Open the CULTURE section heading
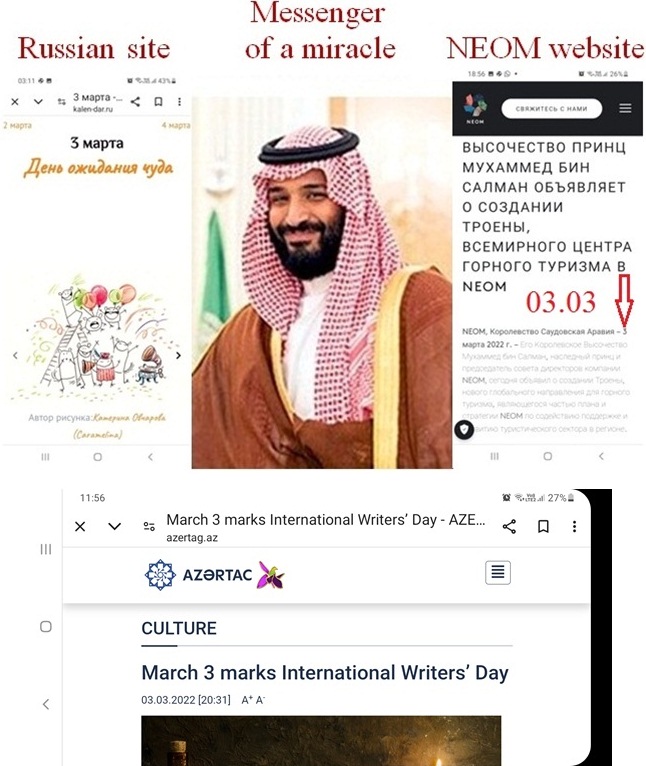Screen dimensions: 646x766 coord(179,628)
